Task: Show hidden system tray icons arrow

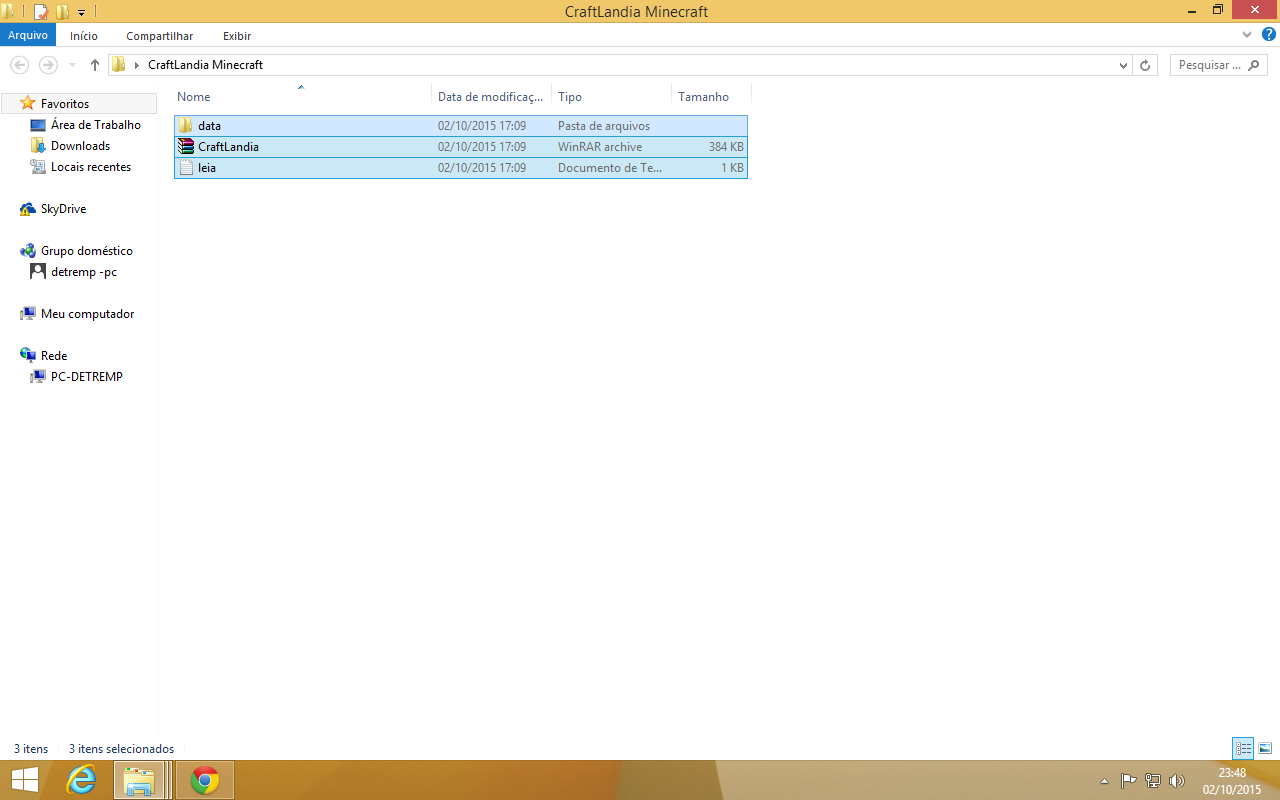Action: [1104, 781]
